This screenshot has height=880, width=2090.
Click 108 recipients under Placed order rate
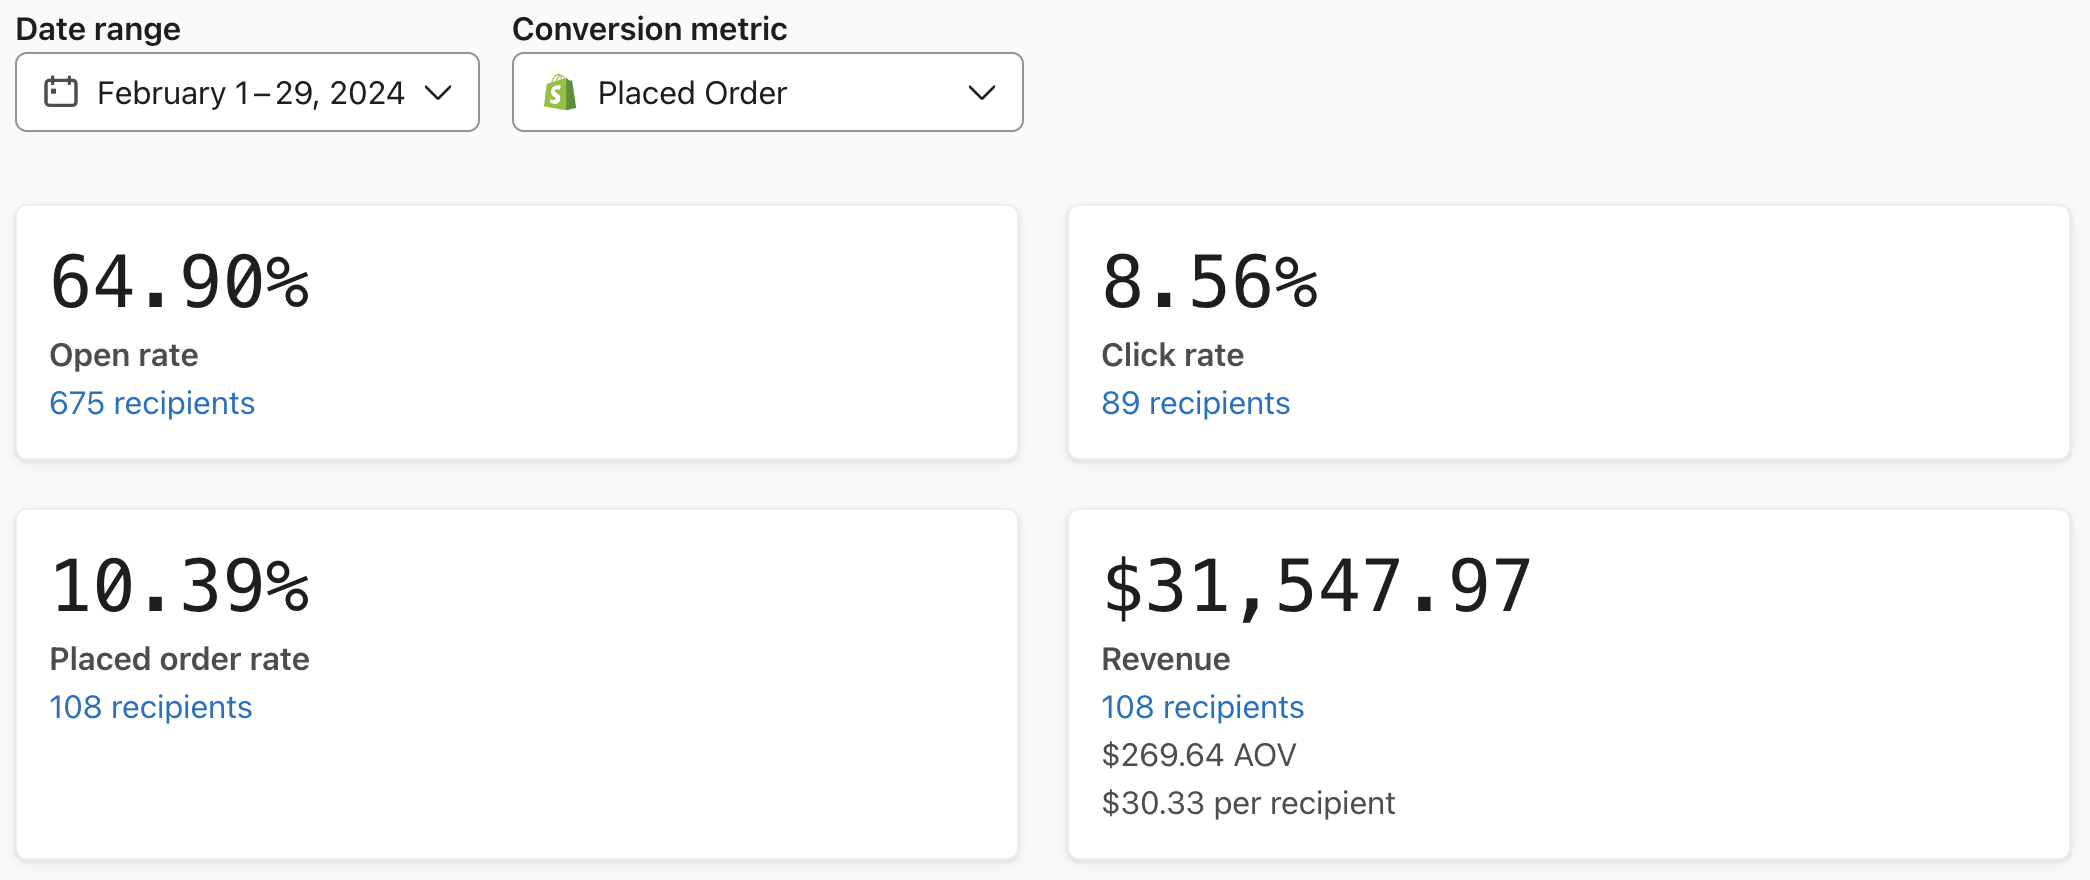tap(151, 707)
